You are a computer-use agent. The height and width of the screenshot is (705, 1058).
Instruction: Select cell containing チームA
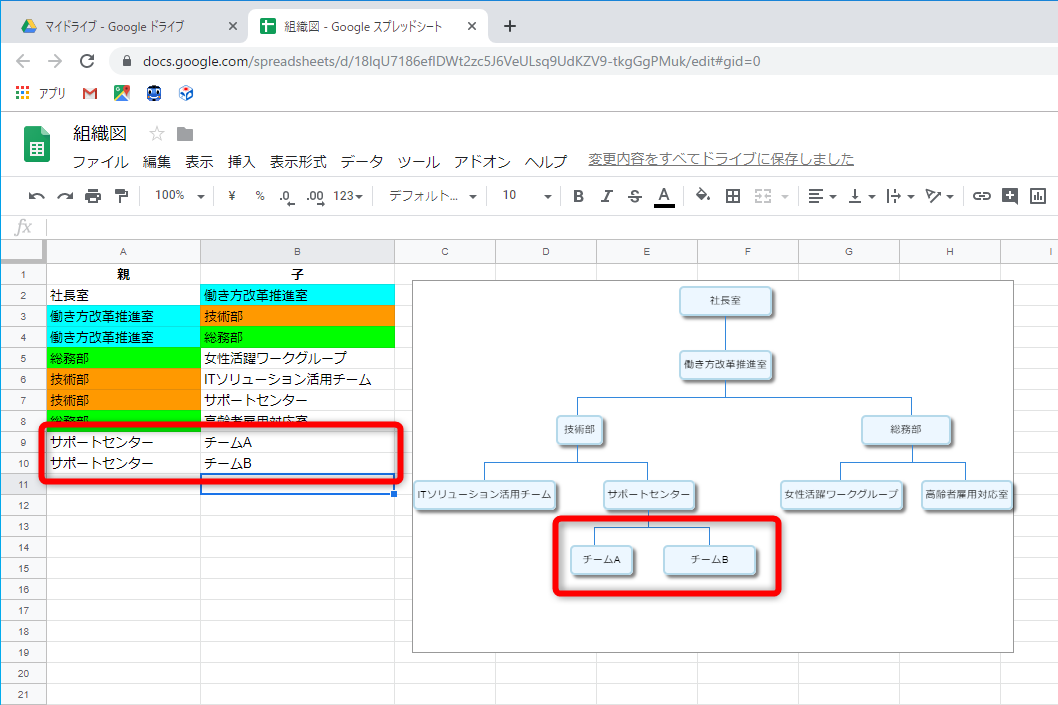tap(297, 443)
